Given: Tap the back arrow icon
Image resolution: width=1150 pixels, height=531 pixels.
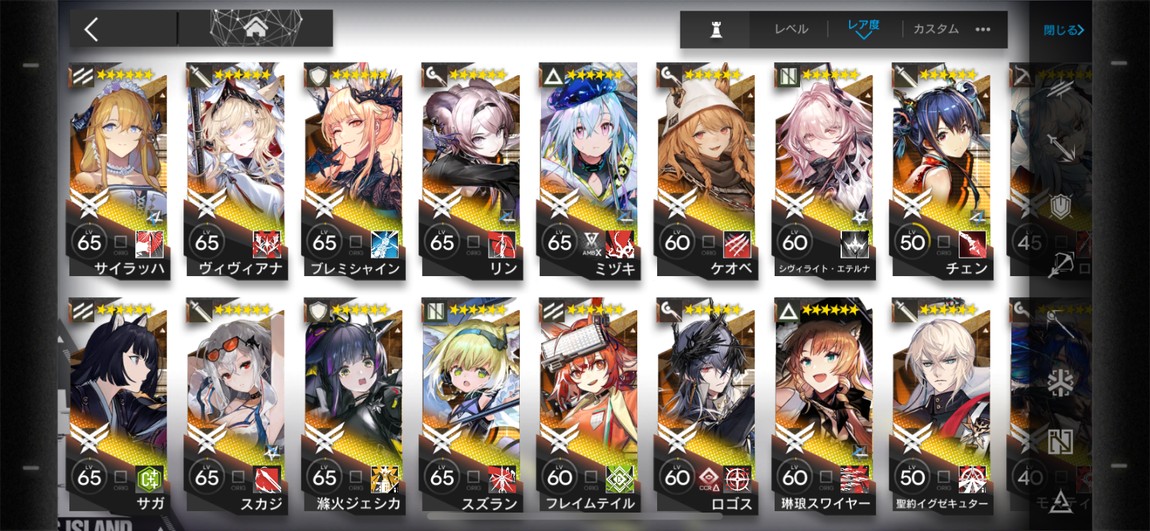Looking at the screenshot, I should (91, 30).
